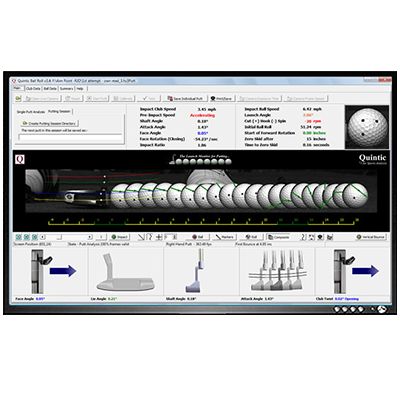Toggle the Ball overlay button
Image resolution: width=400 pixels, height=400 pixels.
pos(198,237)
